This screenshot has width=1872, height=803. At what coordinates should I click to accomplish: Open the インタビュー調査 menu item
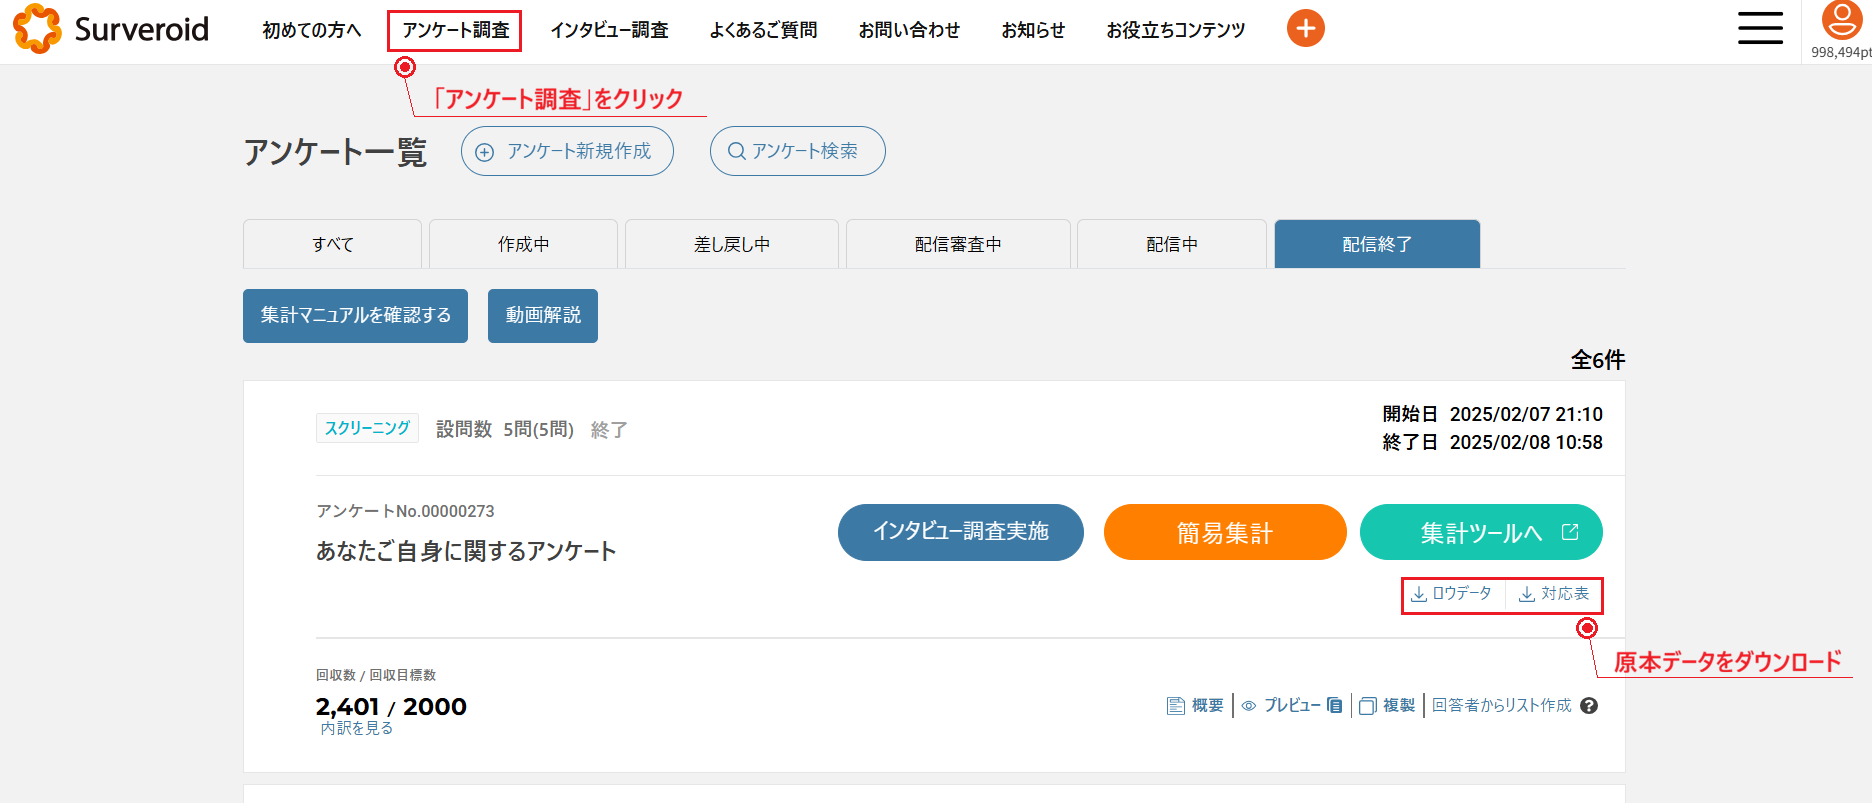click(x=609, y=30)
